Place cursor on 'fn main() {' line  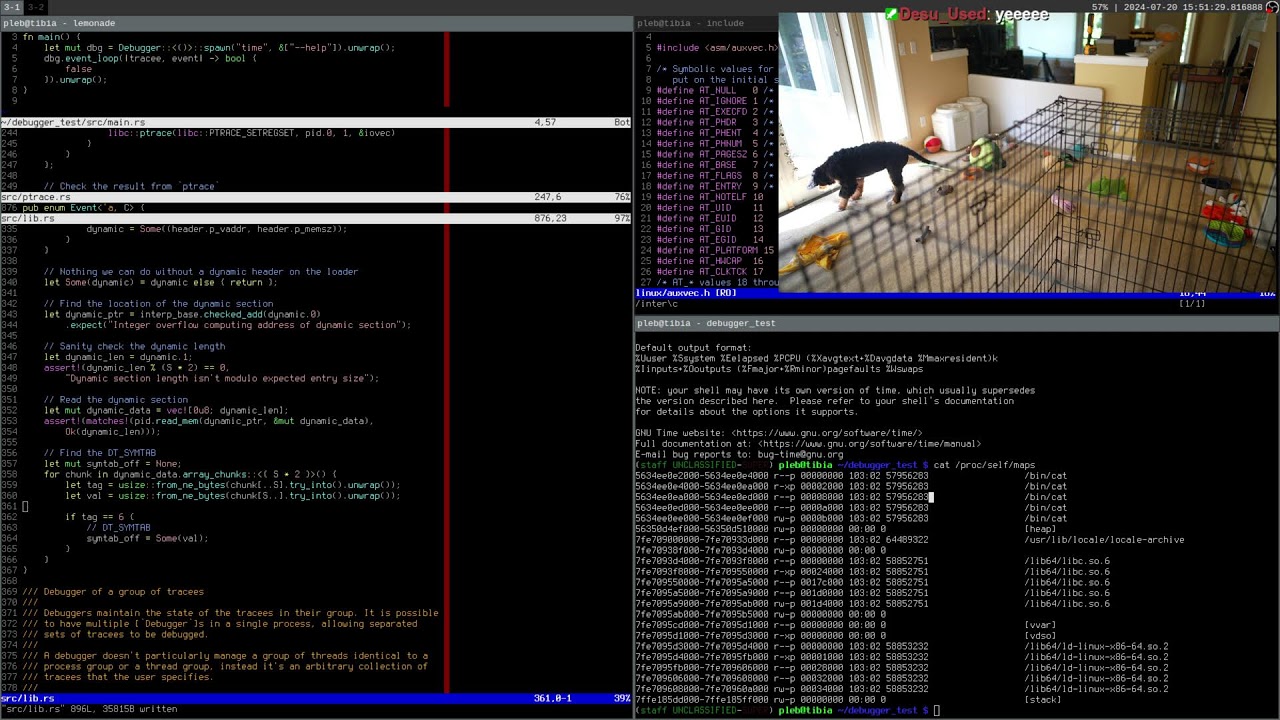[52, 37]
